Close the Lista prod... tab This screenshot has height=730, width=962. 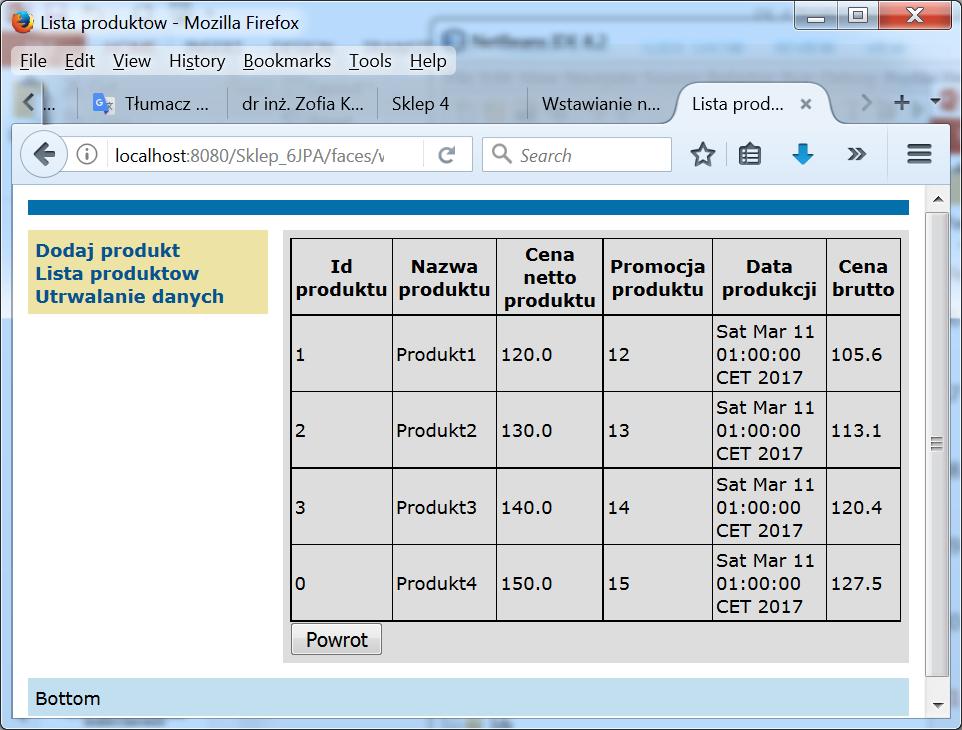(x=806, y=104)
